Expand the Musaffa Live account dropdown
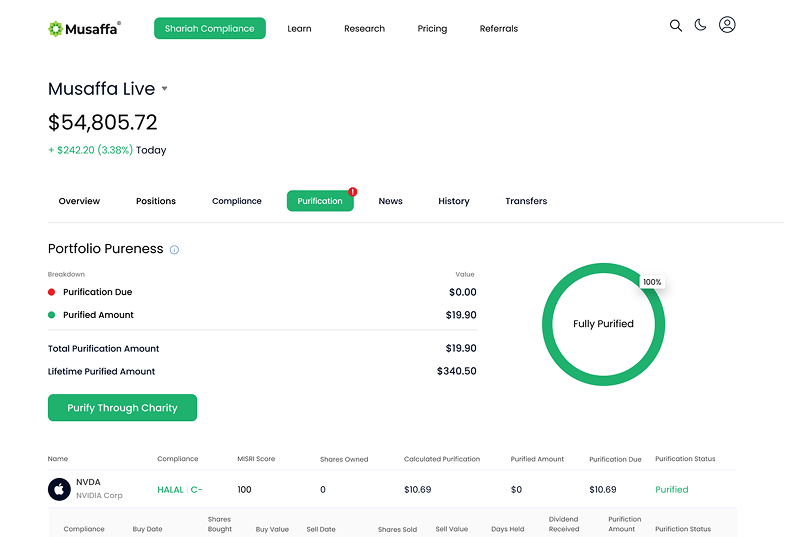The image size is (785, 537). pos(164,89)
